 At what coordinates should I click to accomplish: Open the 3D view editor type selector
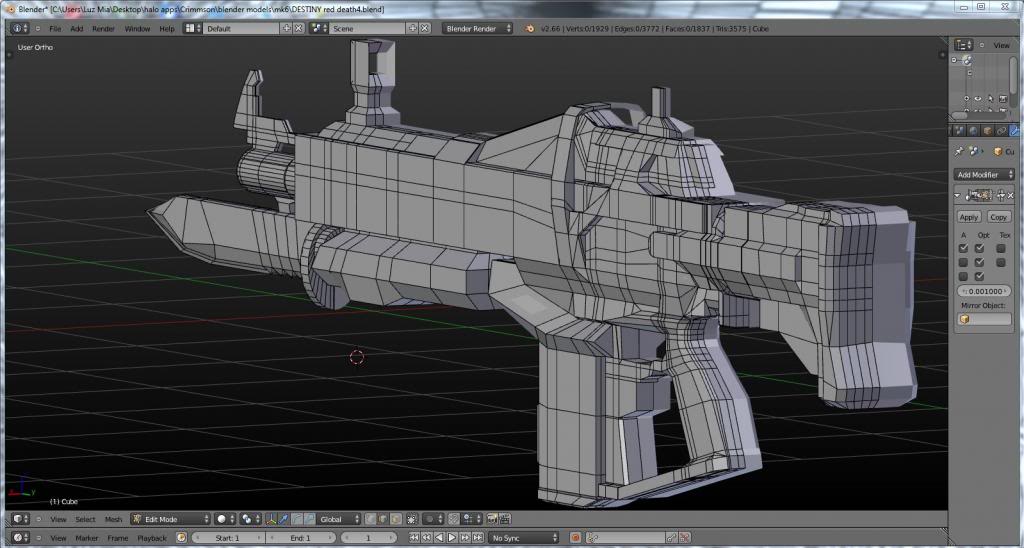point(20,519)
